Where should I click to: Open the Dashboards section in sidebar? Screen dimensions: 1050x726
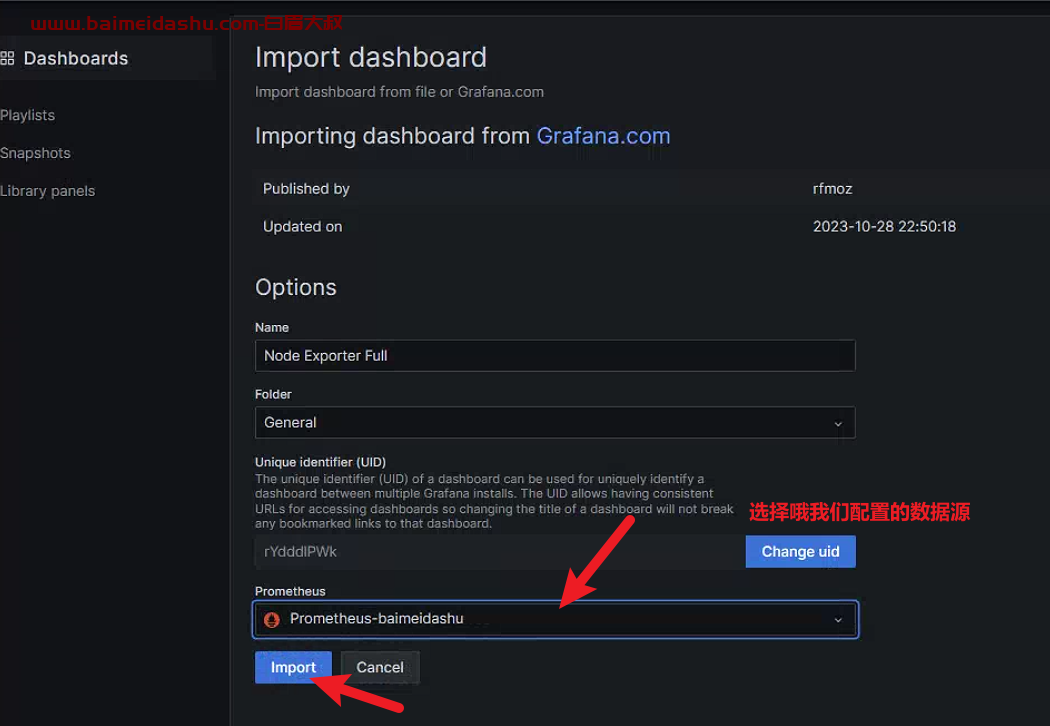[x=76, y=58]
